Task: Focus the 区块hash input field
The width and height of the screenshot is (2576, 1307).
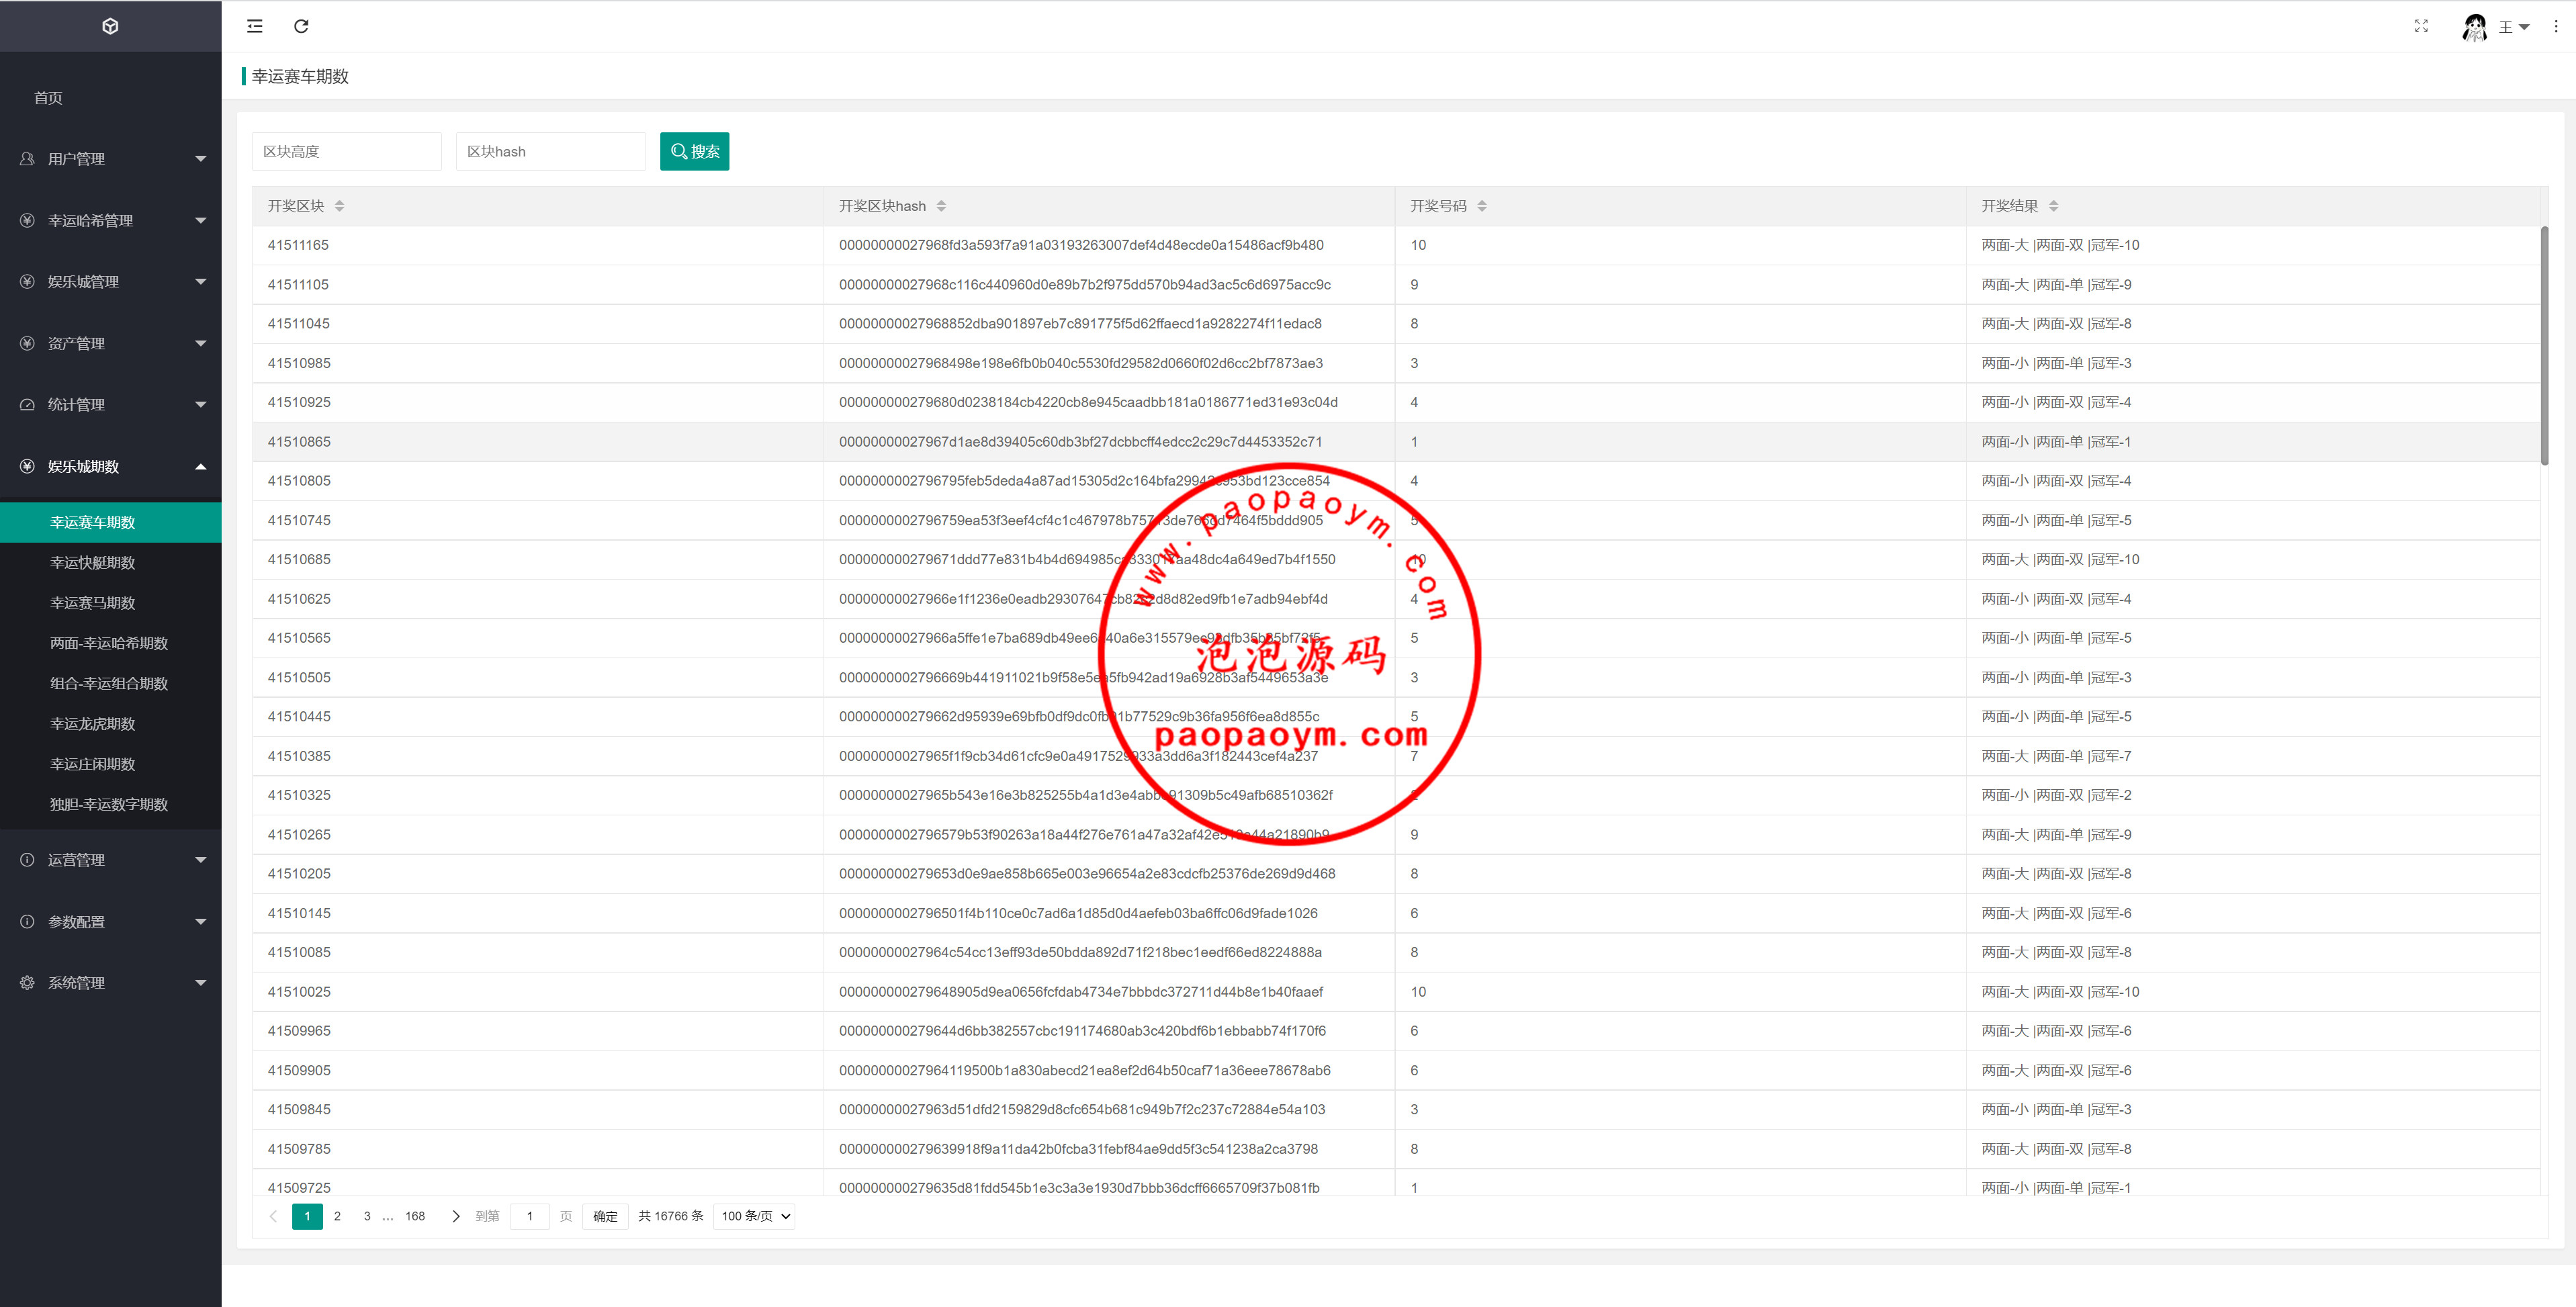Action: click(x=550, y=151)
